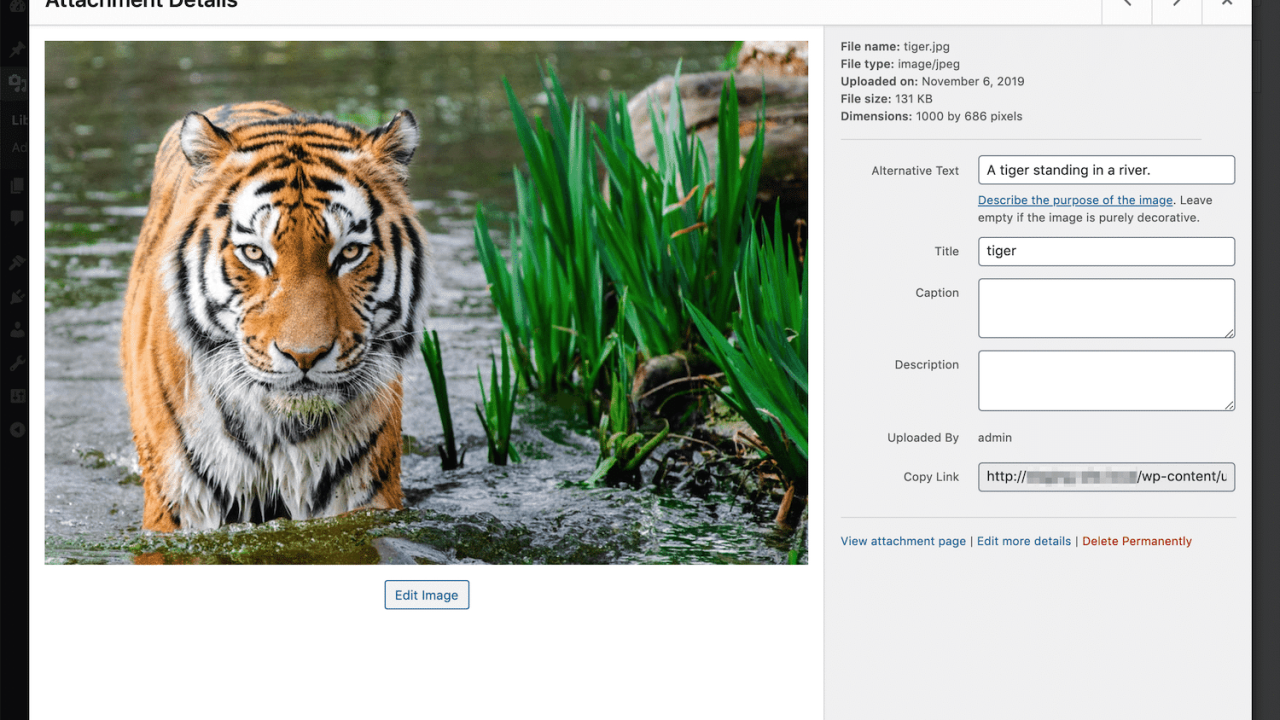Click the Edit Image button
Image resolution: width=1280 pixels, height=720 pixels.
427,594
